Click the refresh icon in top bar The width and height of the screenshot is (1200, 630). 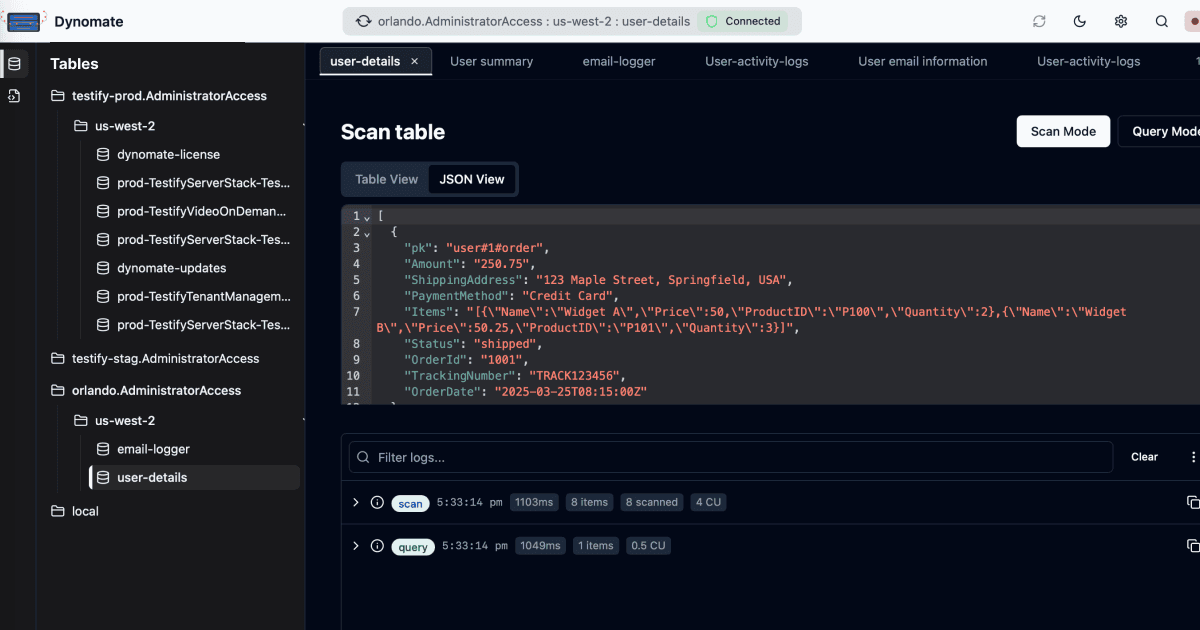pos(1039,21)
